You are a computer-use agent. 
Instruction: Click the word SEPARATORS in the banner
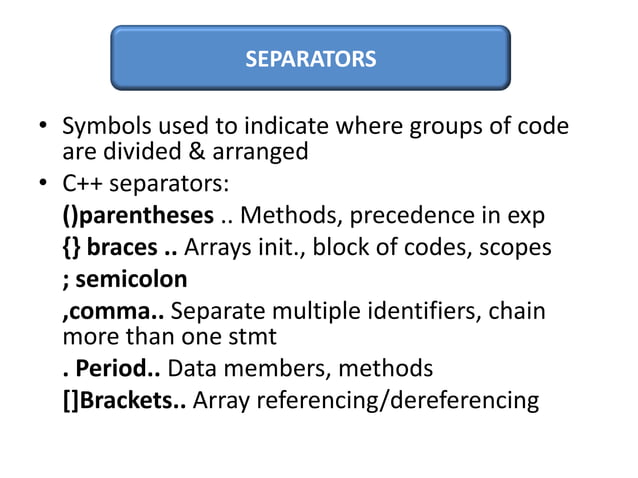310,59
